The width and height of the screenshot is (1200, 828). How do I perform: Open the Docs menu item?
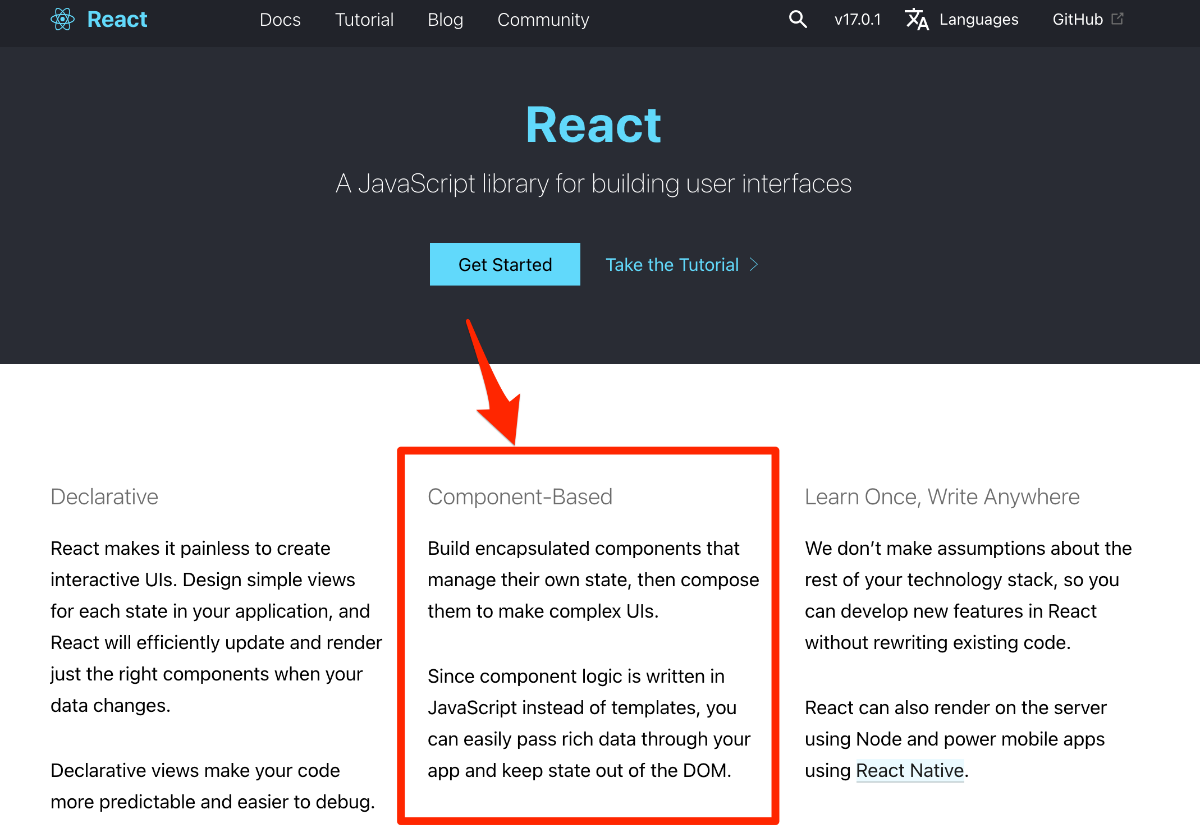coord(280,20)
